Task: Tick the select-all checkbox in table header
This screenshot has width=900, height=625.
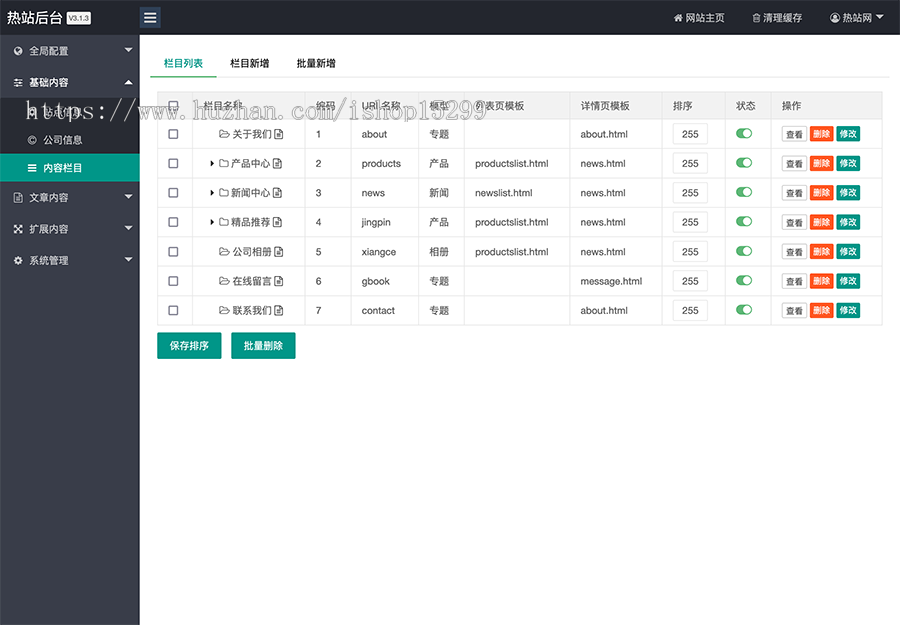Action: click(173, 106)
